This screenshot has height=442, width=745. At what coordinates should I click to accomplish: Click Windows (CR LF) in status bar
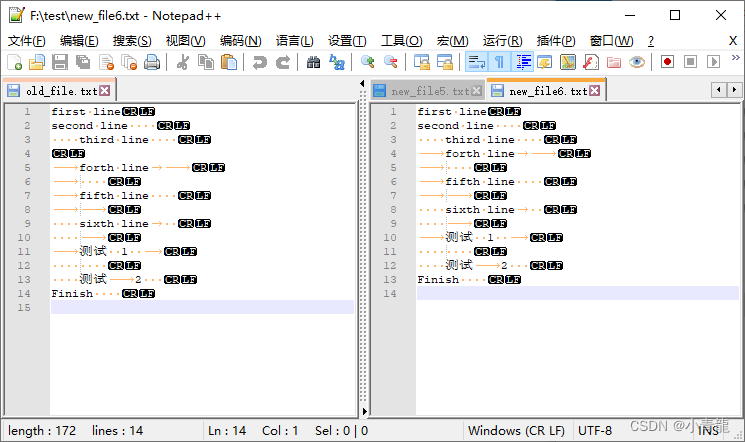tap(516, 431)
